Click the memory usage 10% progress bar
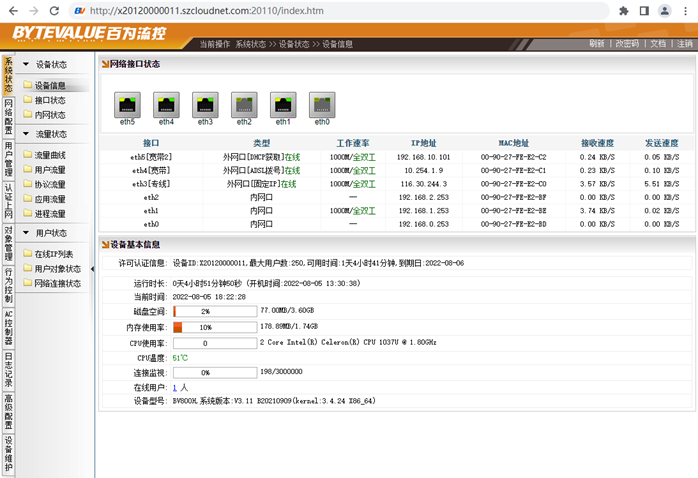 coord(214,327)
